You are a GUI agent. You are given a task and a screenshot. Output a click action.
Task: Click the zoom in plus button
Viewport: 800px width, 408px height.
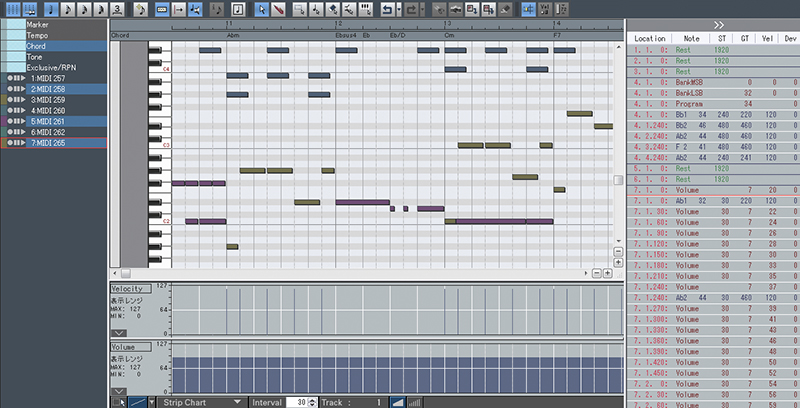coord(608,272)
